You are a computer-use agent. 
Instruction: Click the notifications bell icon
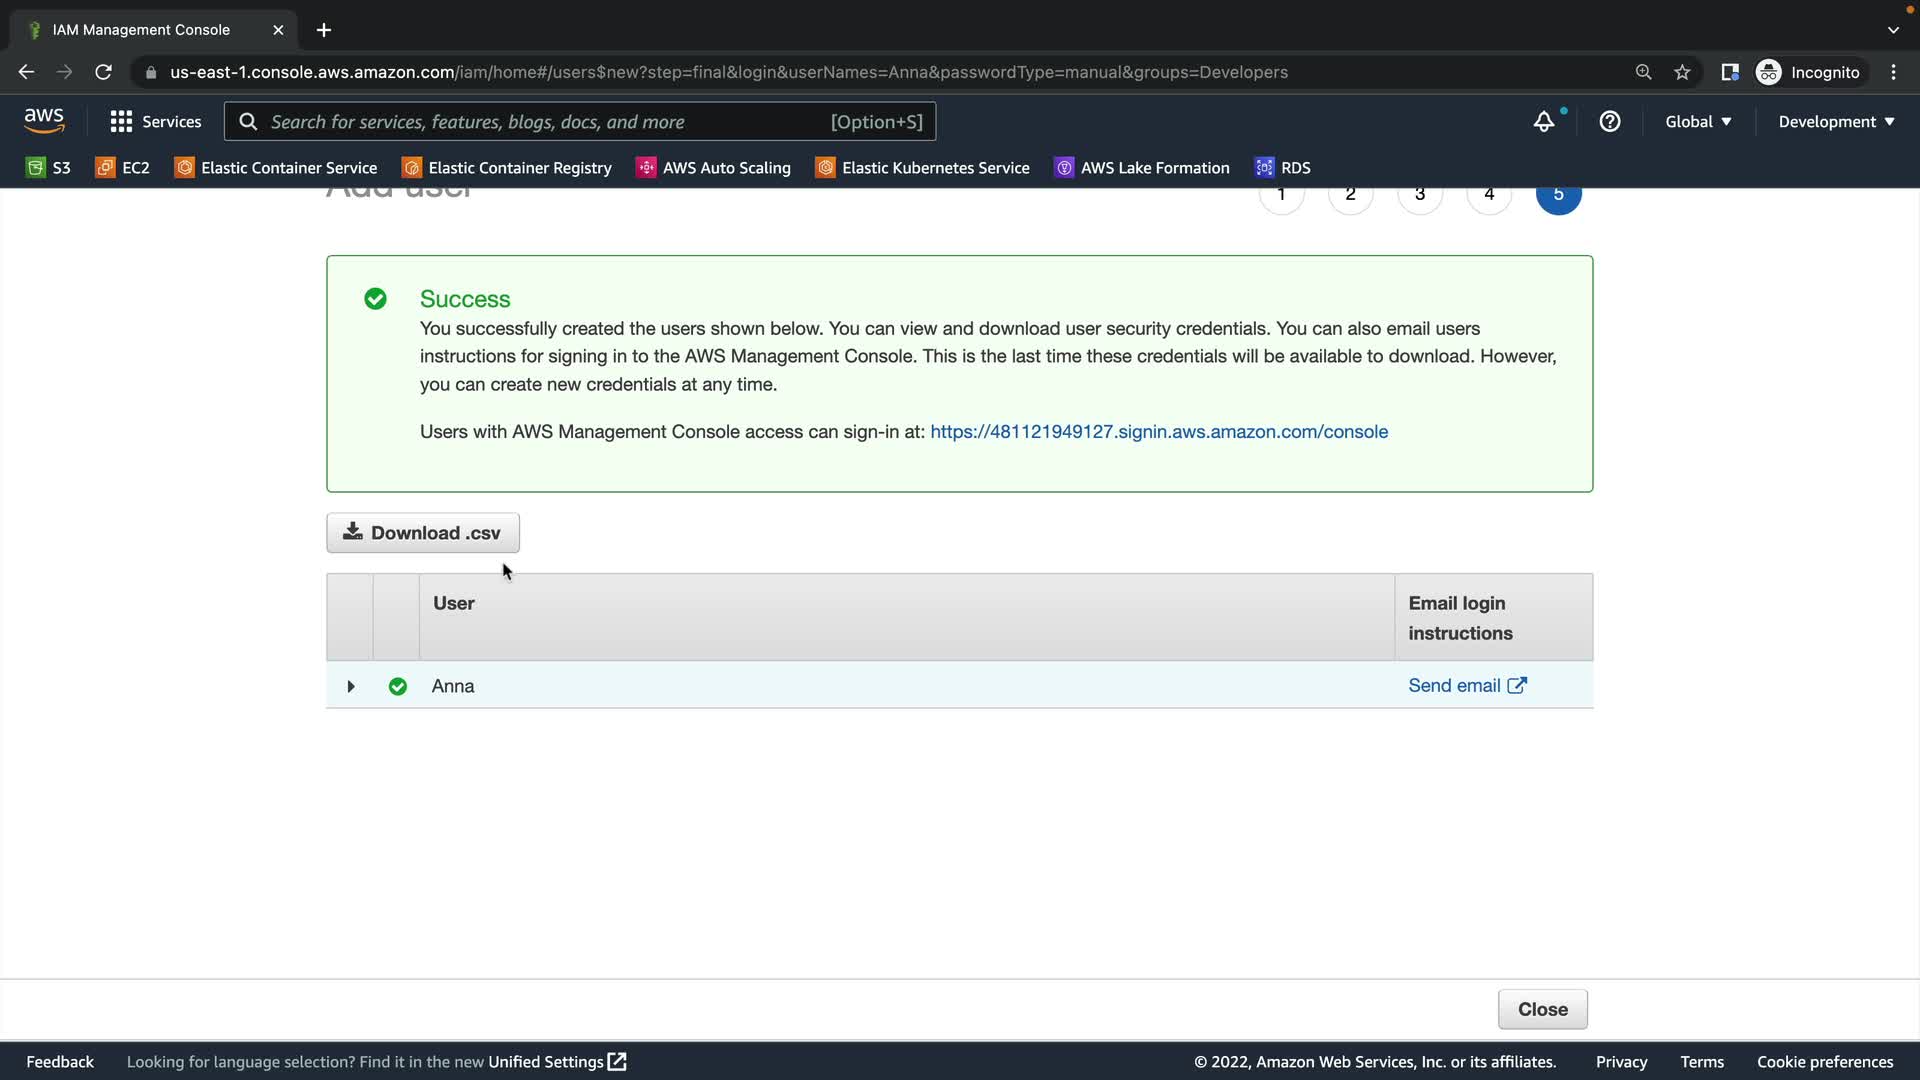click(x=1544, y=122)
